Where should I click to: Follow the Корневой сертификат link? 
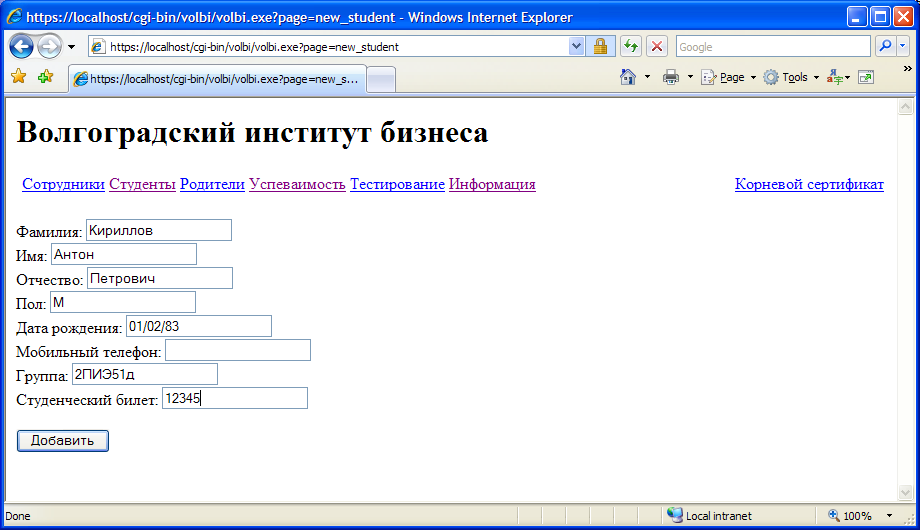(x=809, y=184)
